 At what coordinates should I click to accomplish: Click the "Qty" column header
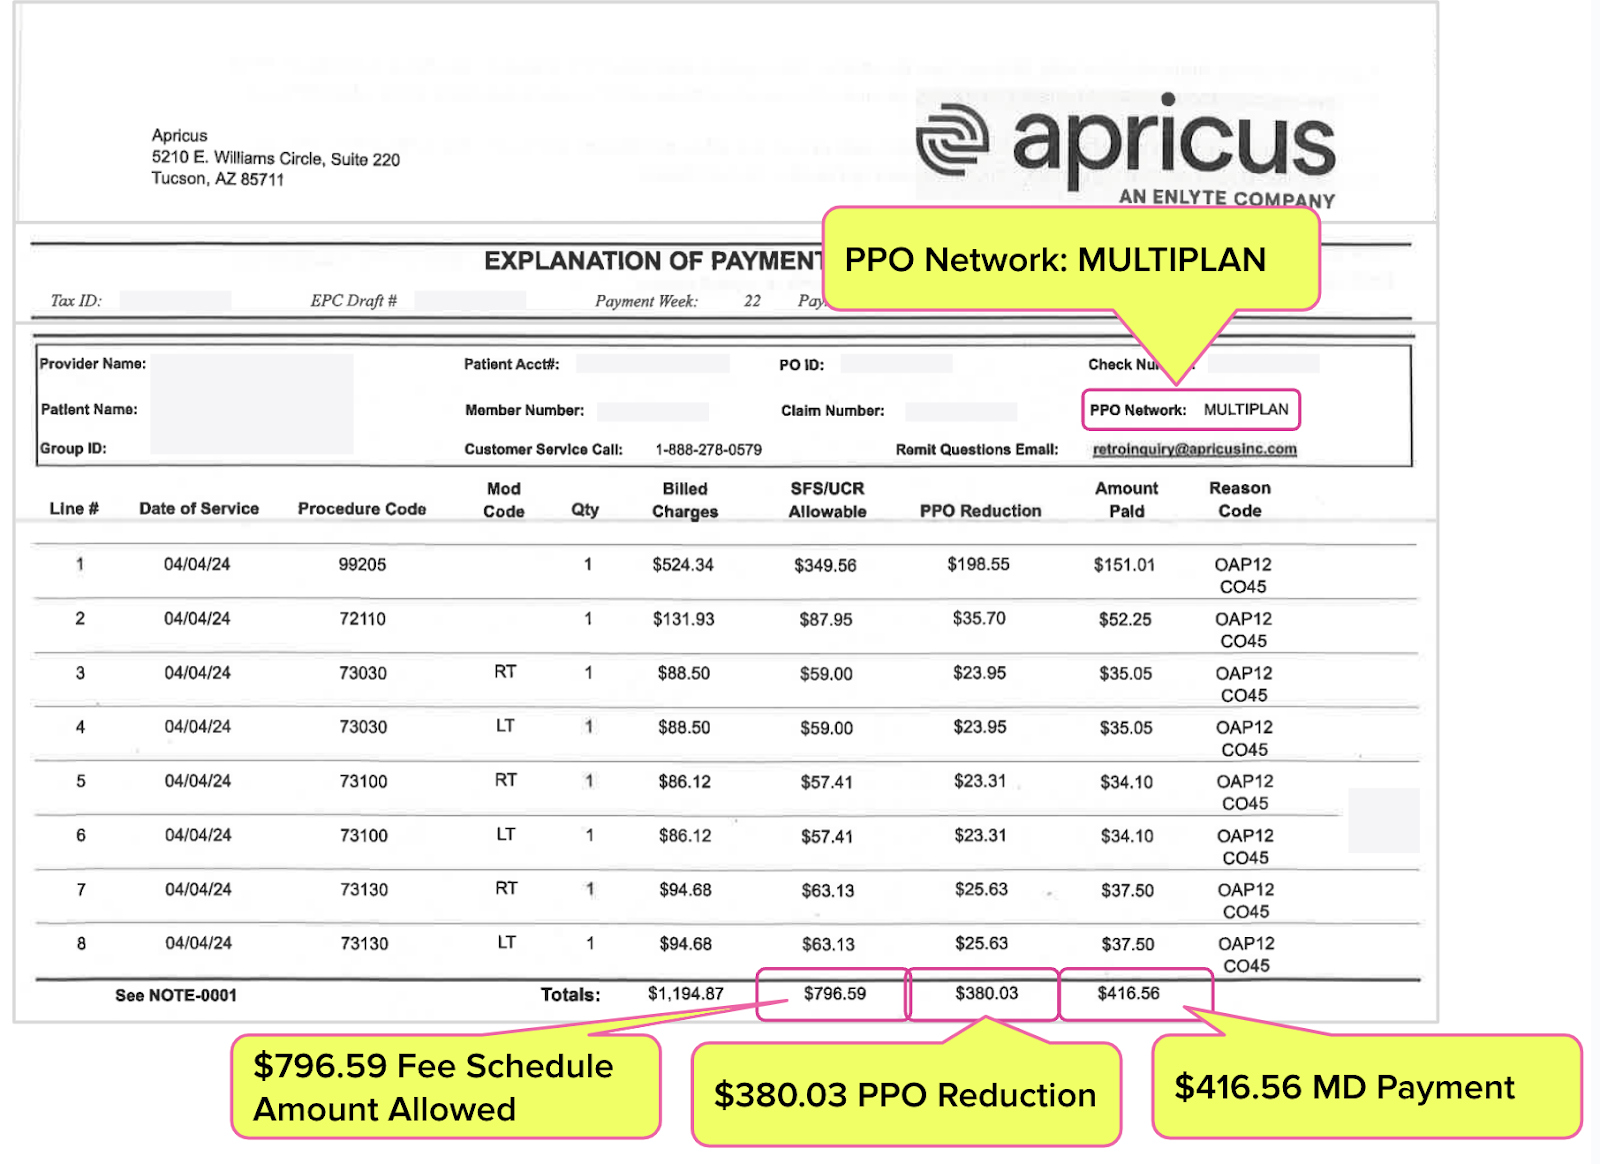[x=585, y=510]
